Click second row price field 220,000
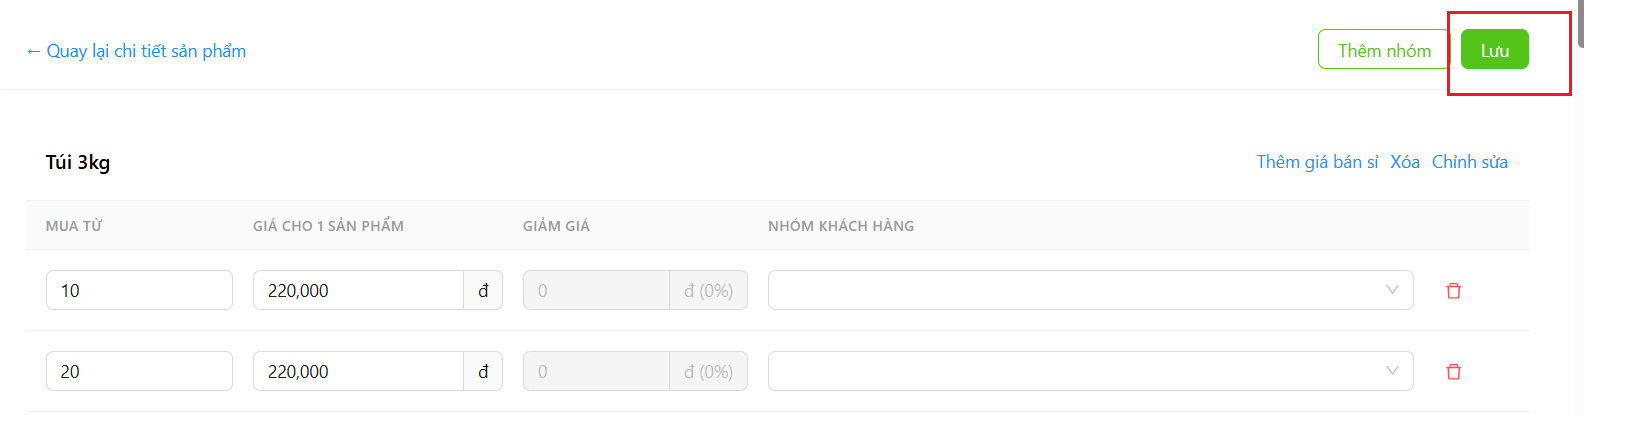This screenshot has width=1625, height=421. (358, 371)
